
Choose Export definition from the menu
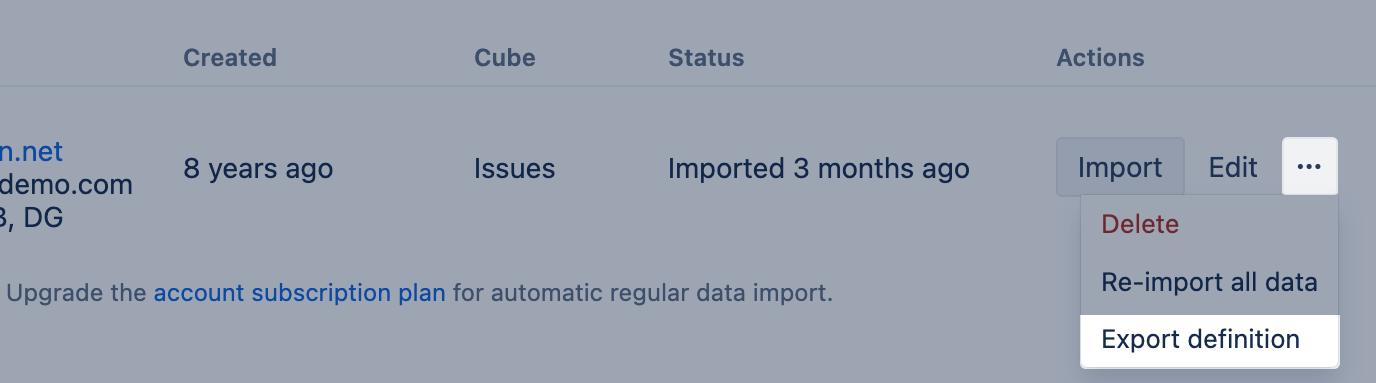point(1209,340)
